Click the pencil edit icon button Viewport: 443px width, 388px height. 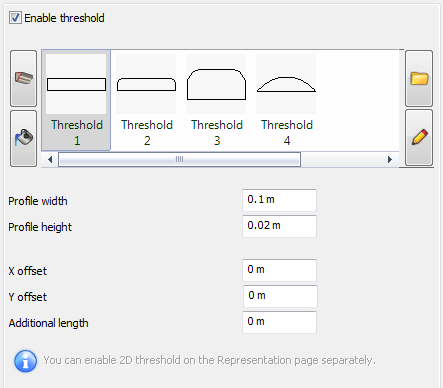[x=419, y=138]
